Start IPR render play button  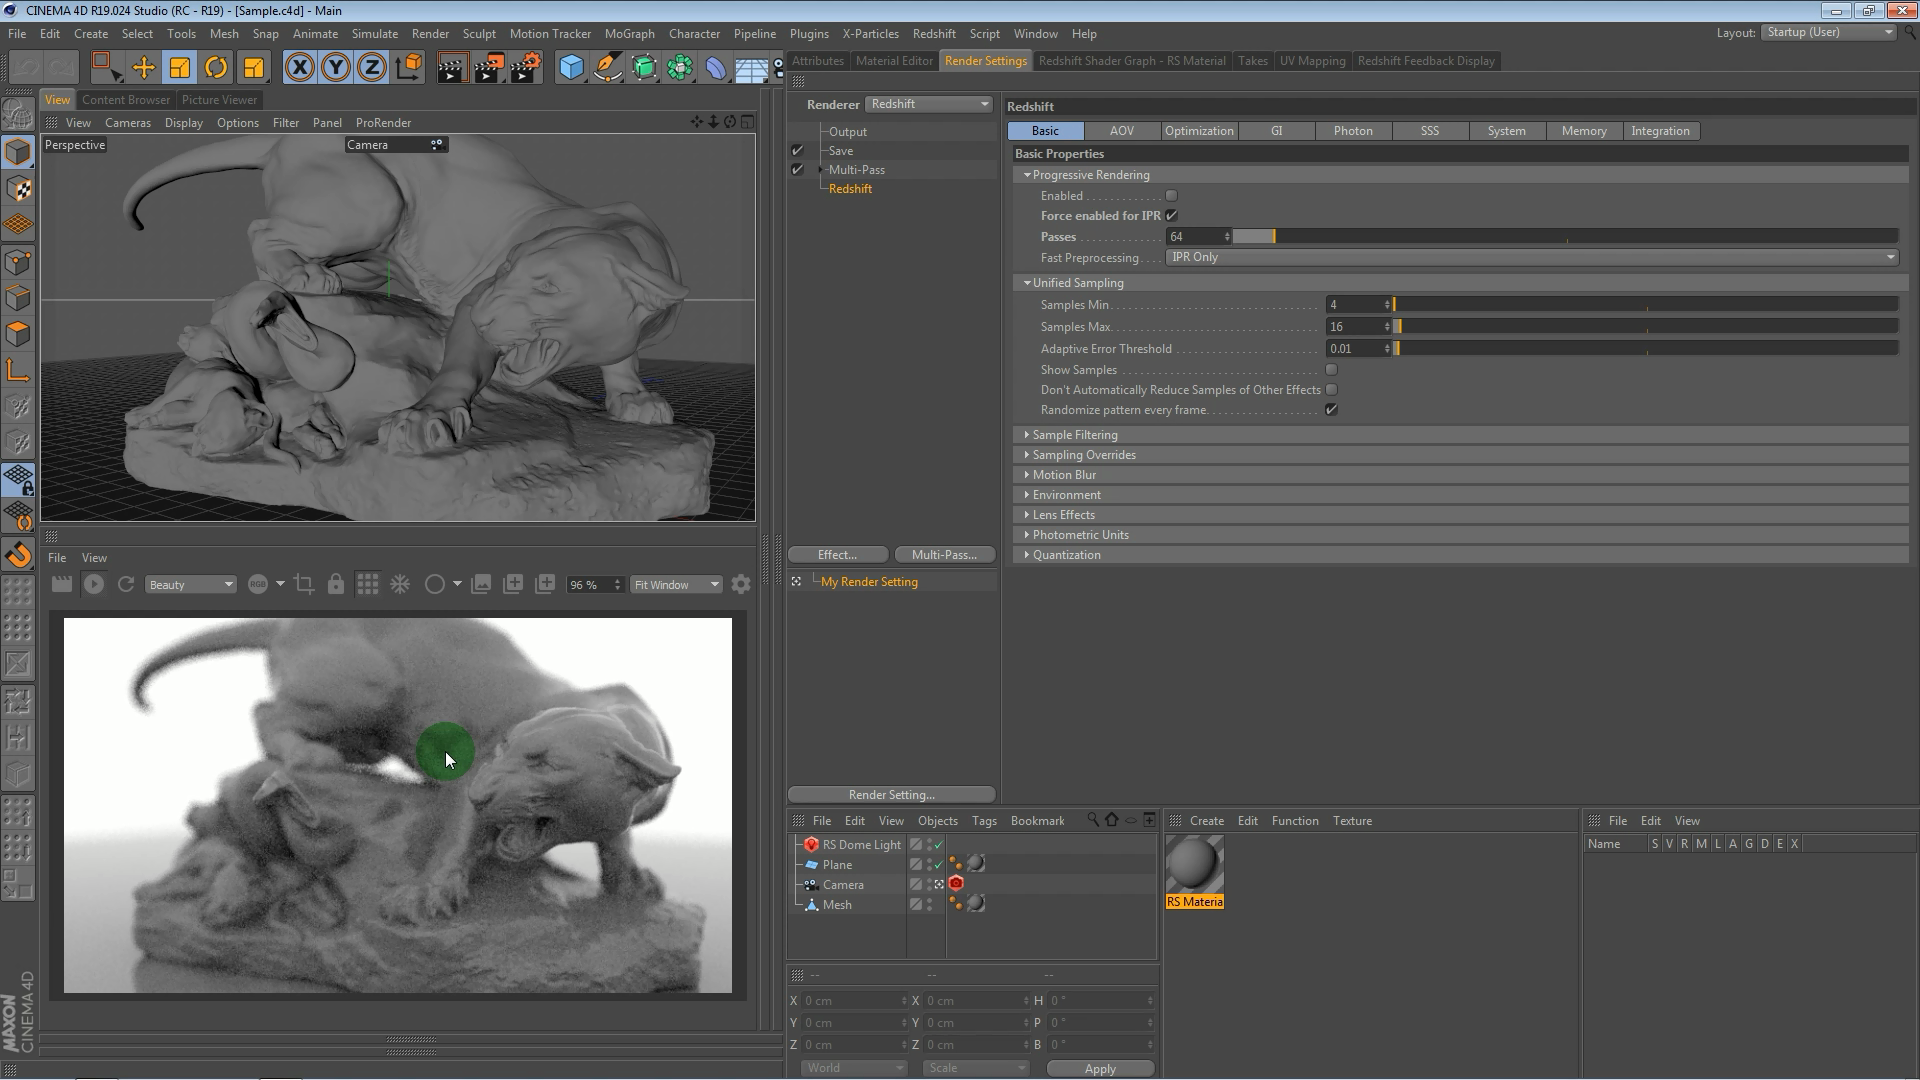tap(94, 585)
